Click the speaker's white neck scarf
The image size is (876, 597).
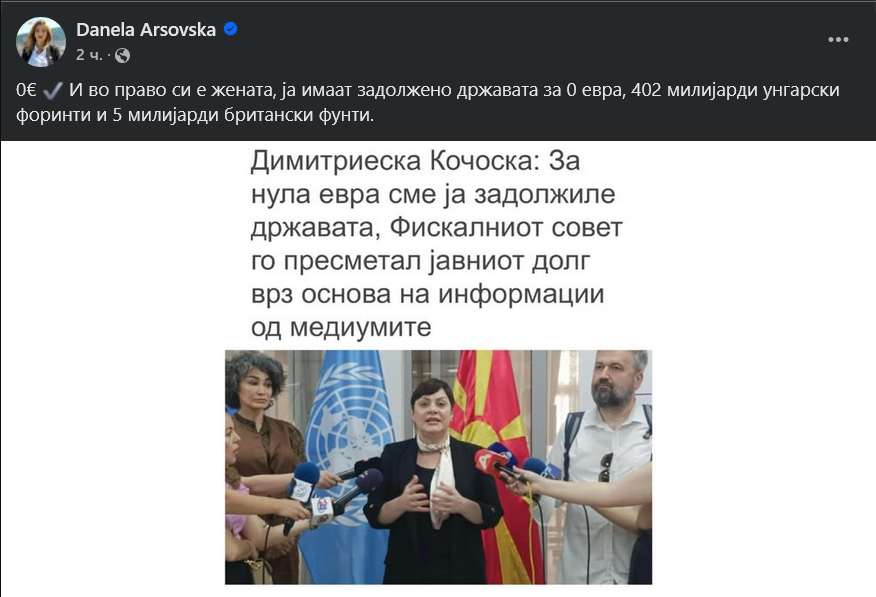click(x=439, y=475)
